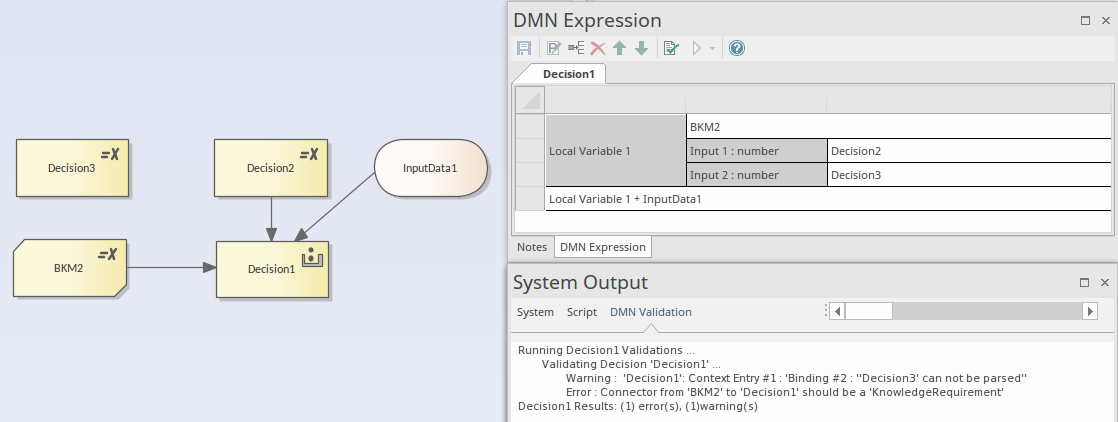Open help with the question mark icon
This screenshot has height=422, width=1118.
coord(737,48)
